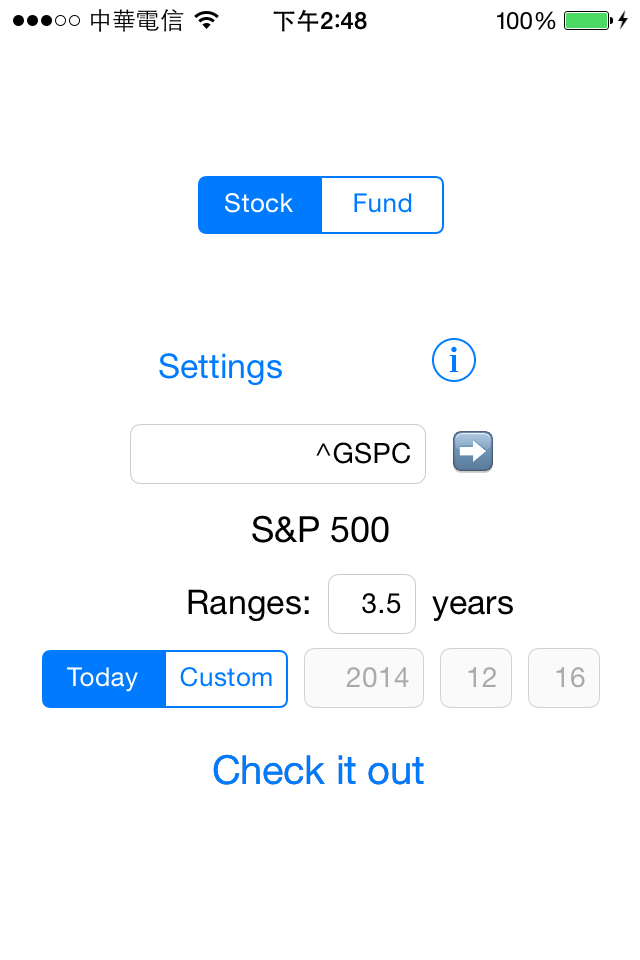Viewport: 640px width, 960px height.
Task: Tap the 2014 year field
Action: 364,678
